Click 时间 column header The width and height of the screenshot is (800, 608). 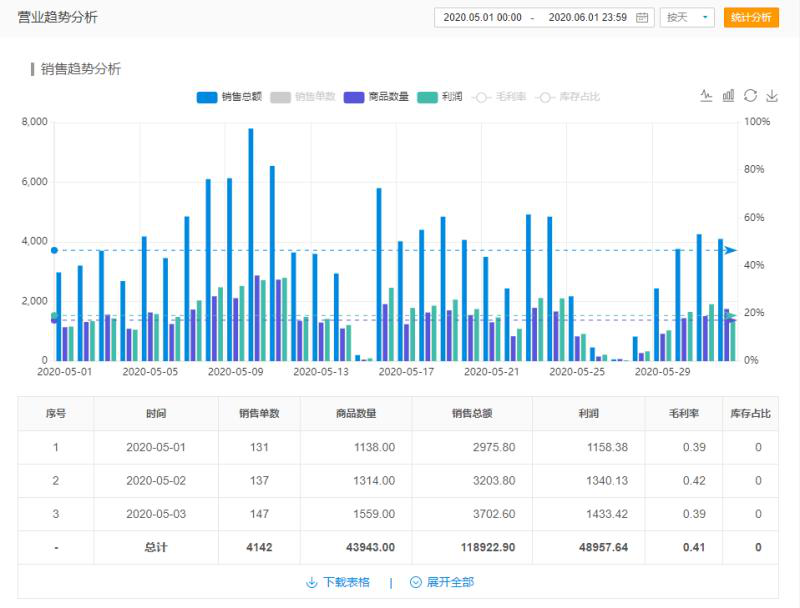point(156,414)
